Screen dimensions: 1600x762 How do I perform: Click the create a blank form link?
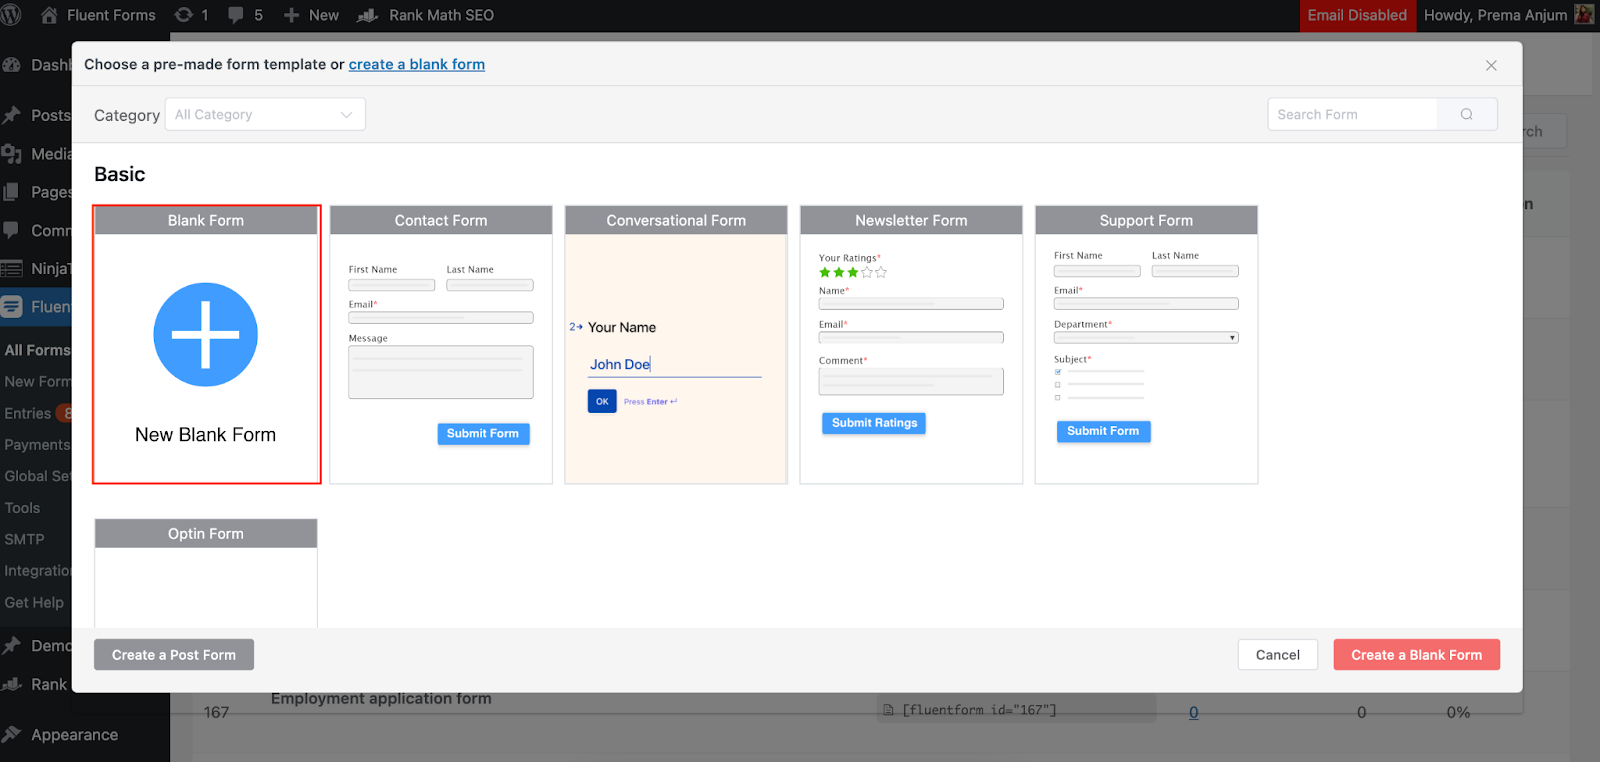[x=417, y=64]
